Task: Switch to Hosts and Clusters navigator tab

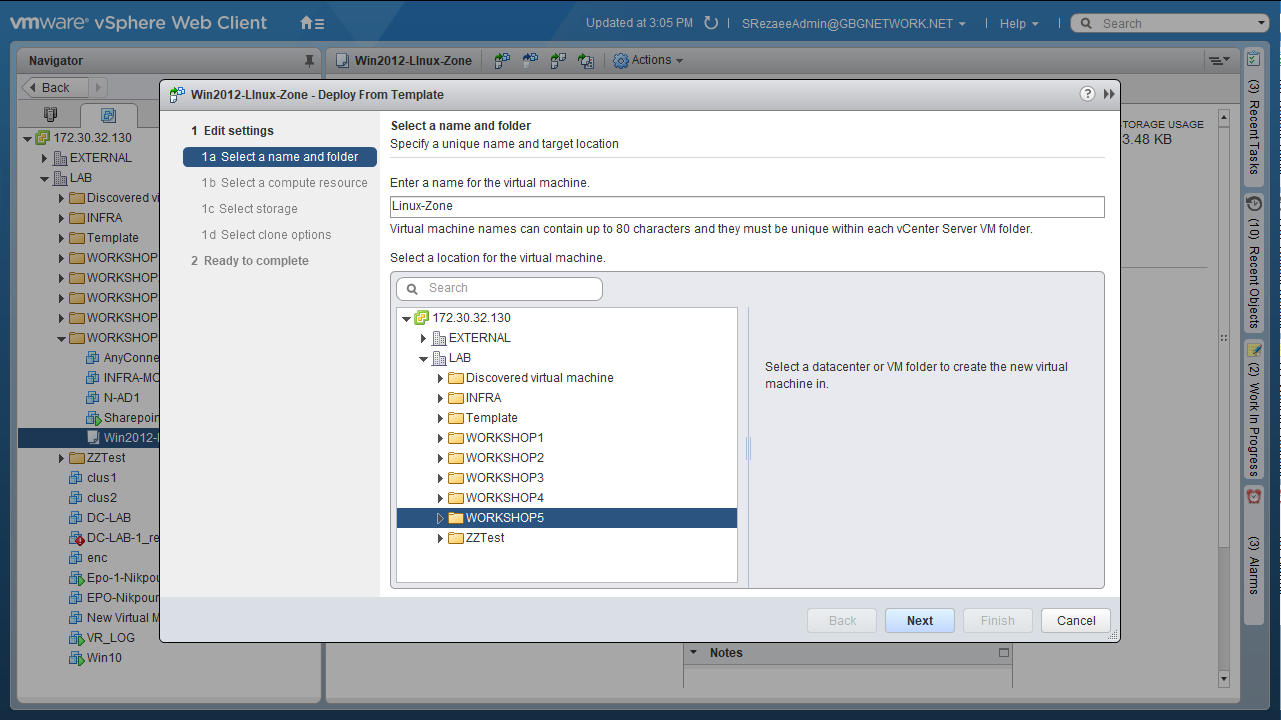Action: (x=51, y=115)
